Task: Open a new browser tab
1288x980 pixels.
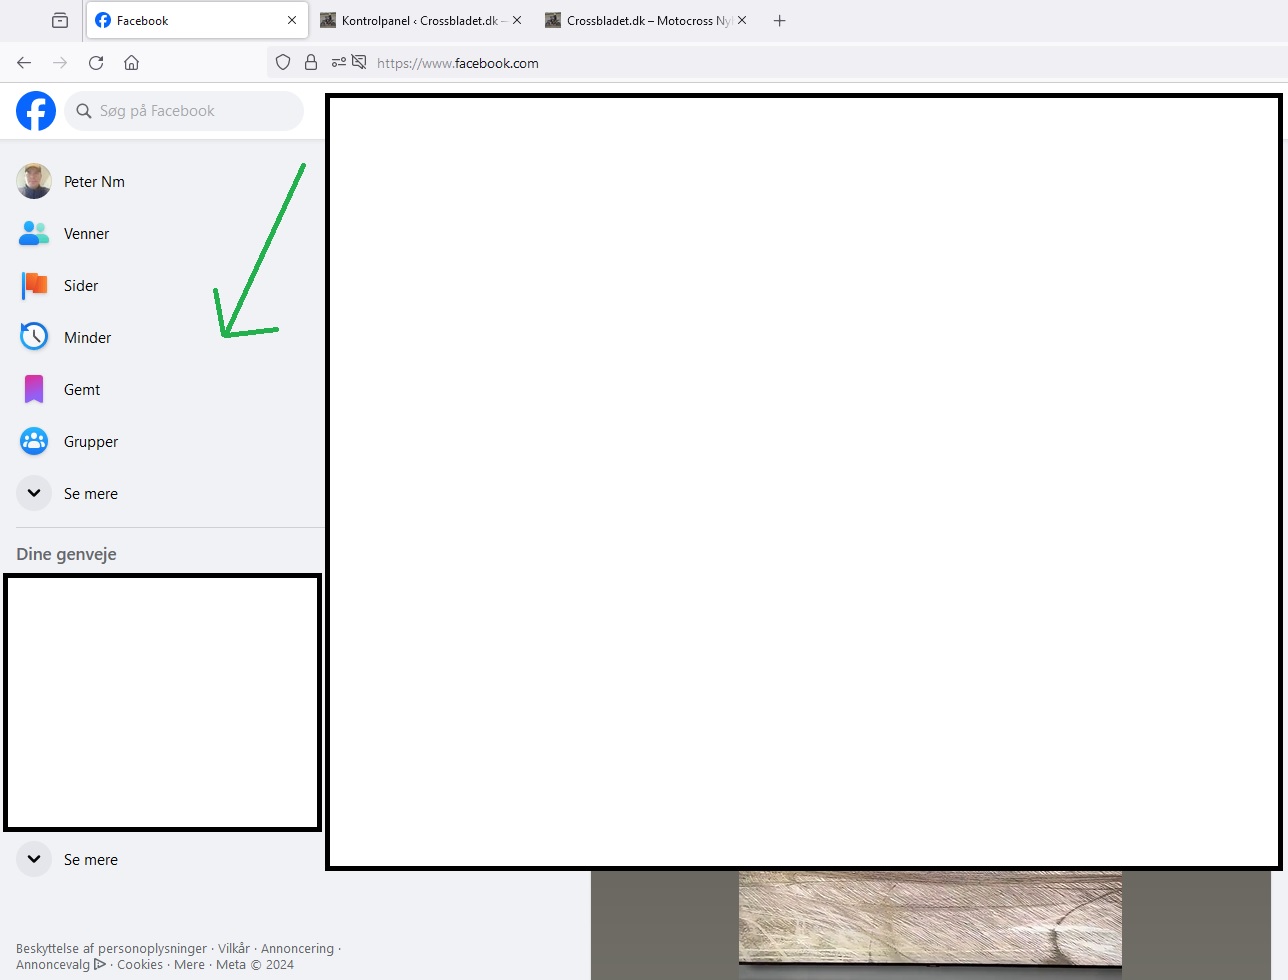Action: click(780, 20)
